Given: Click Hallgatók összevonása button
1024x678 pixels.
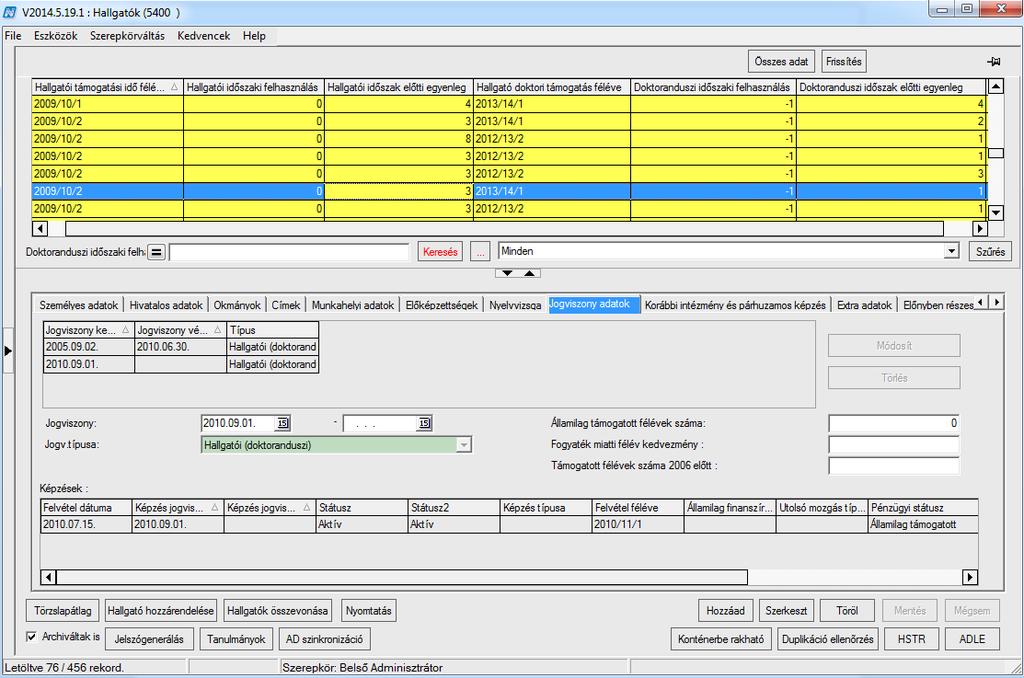Looking at the screenshot, I should click(278, 611).
